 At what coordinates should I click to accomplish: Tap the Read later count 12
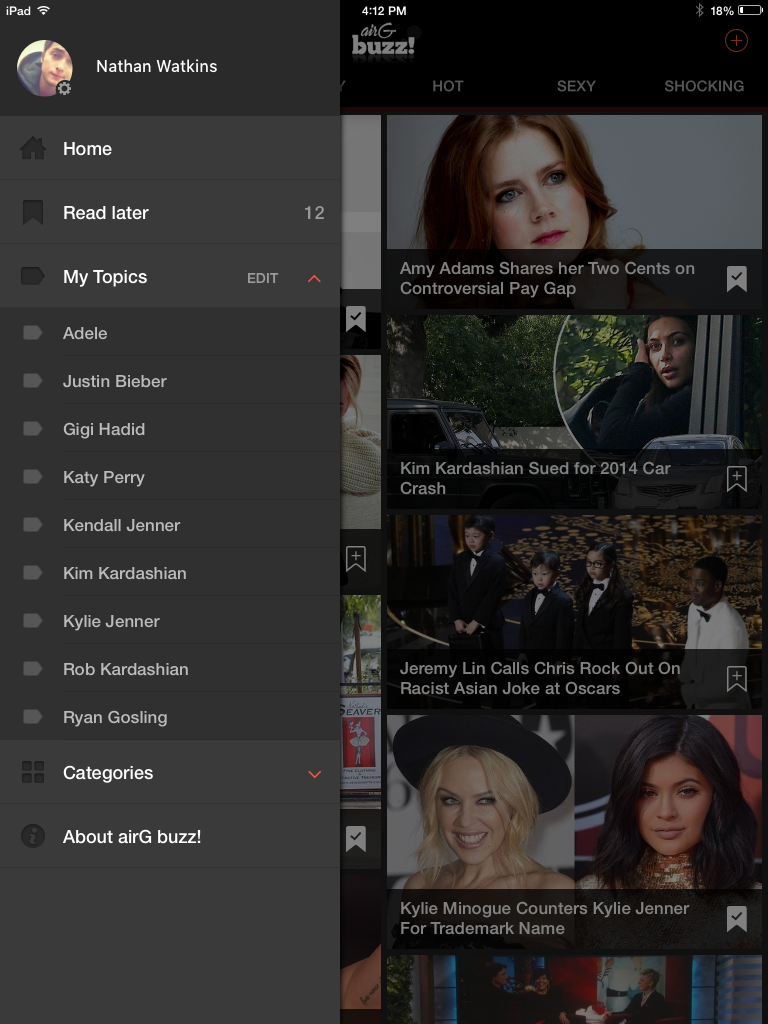pos(314,213)
